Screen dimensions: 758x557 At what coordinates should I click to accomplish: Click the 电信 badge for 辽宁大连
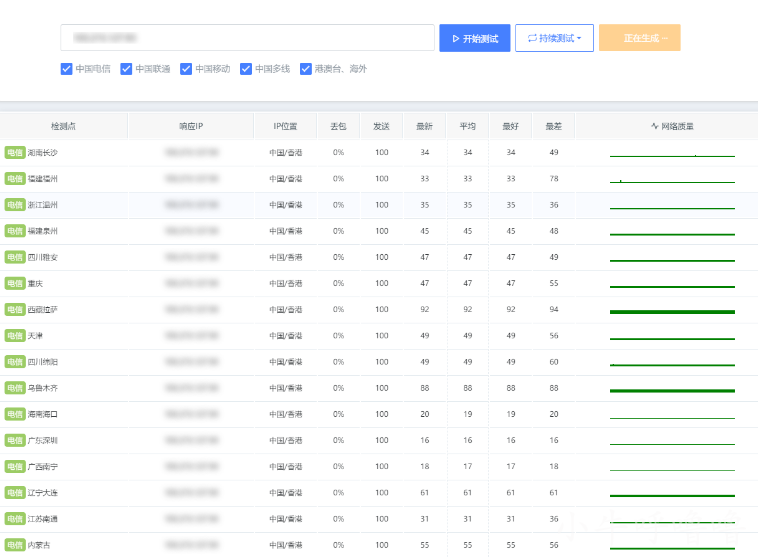coord(15,493)
